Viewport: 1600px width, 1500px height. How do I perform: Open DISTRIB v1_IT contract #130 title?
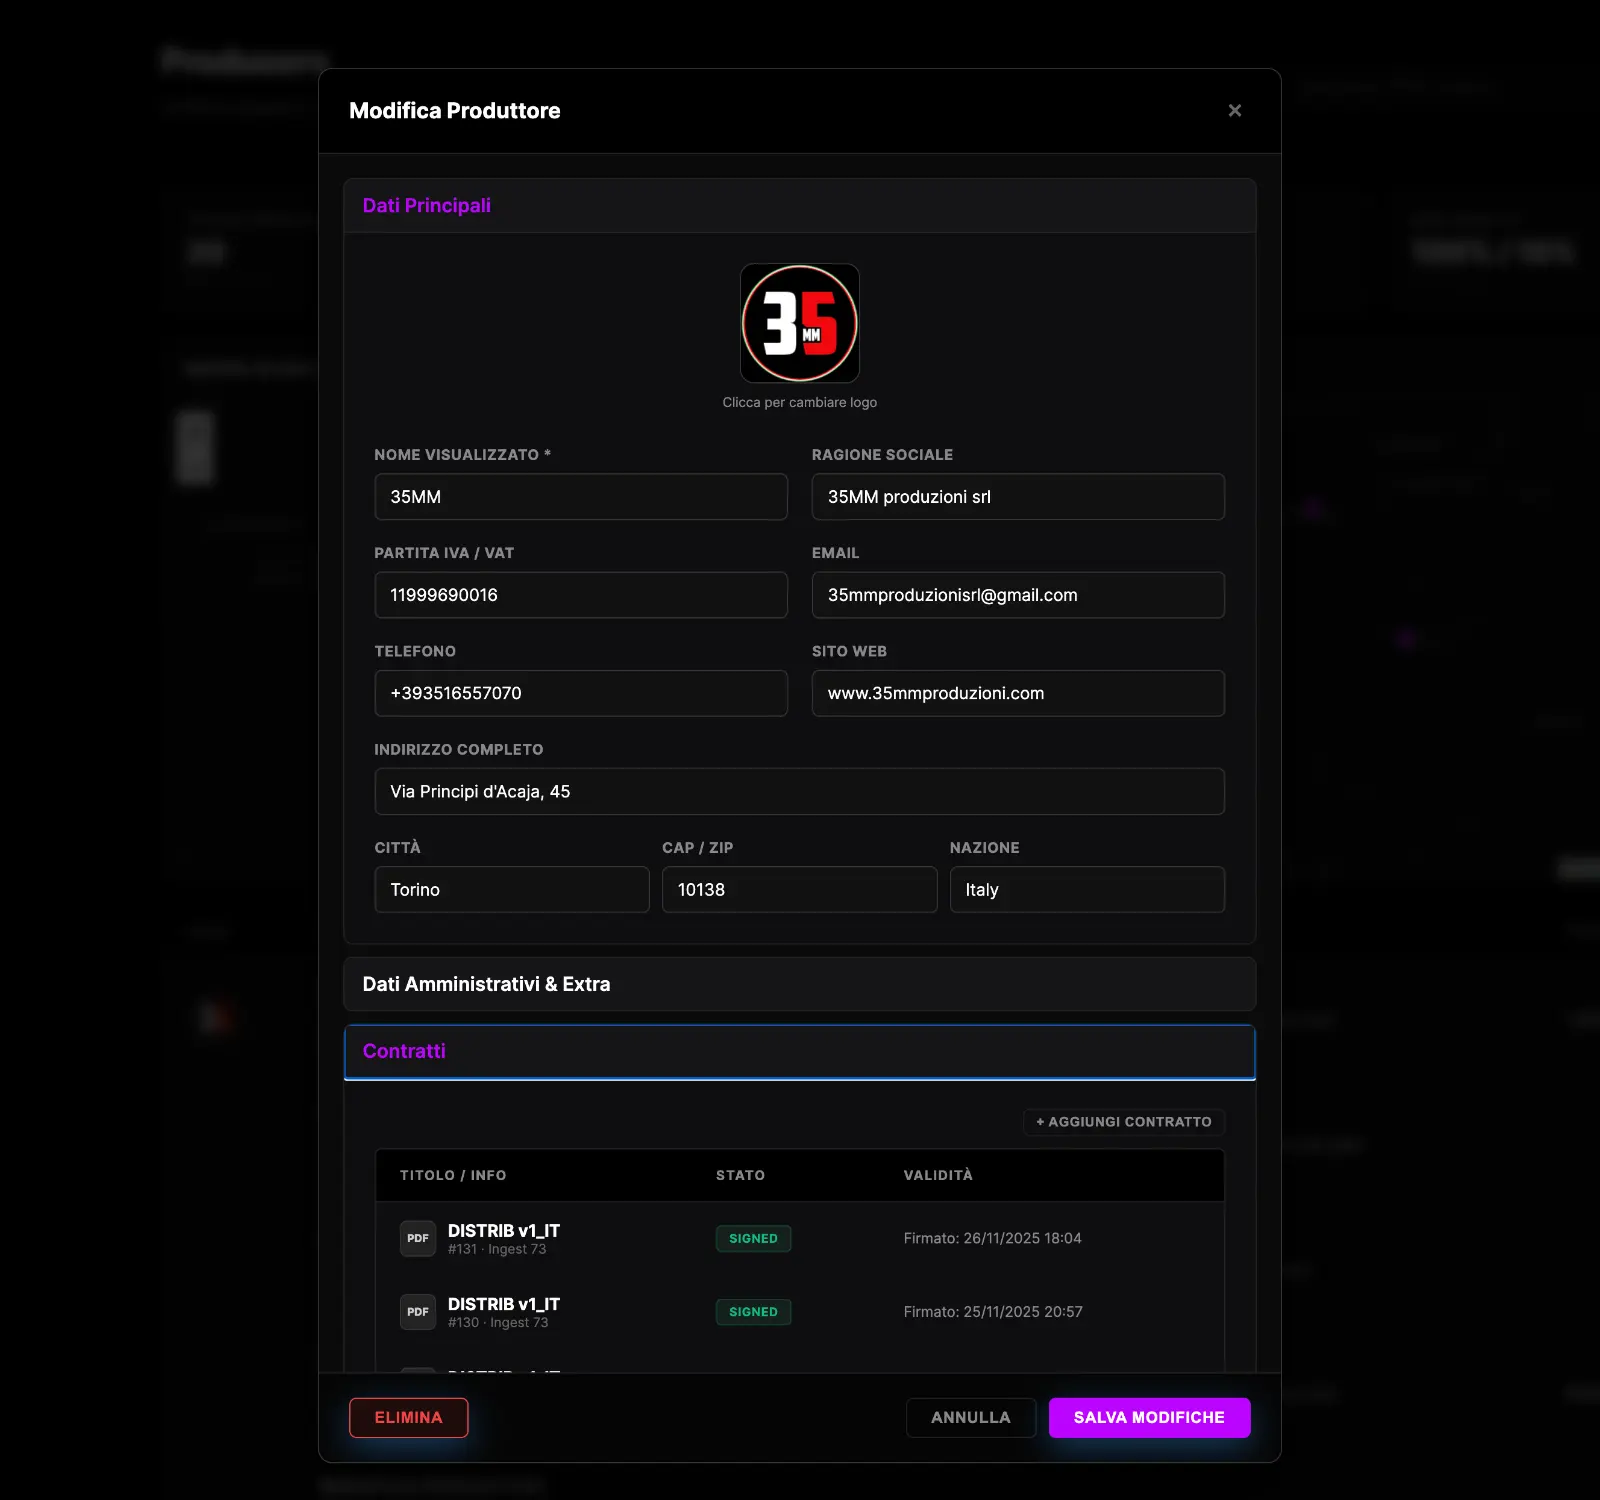click(503, 1304)
